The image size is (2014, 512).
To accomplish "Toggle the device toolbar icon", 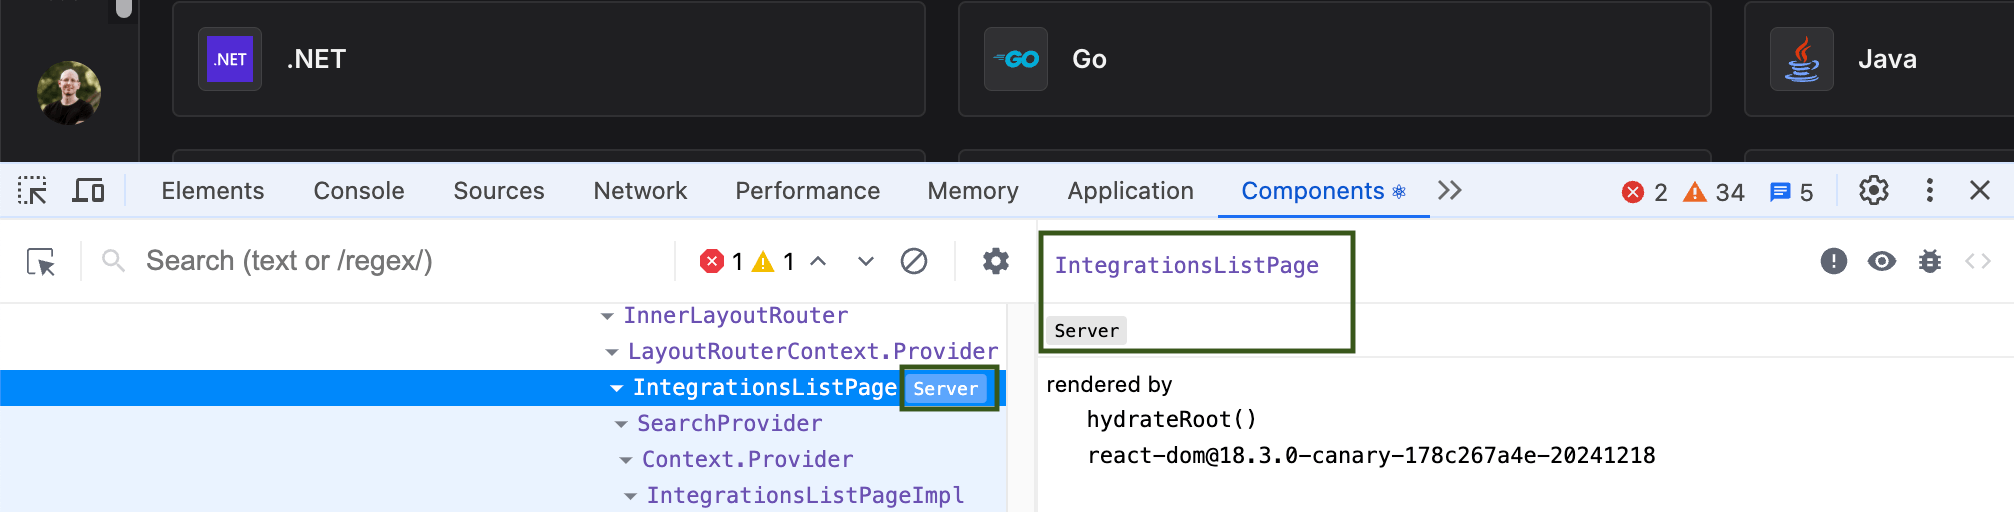I will (x=88, y=190).
